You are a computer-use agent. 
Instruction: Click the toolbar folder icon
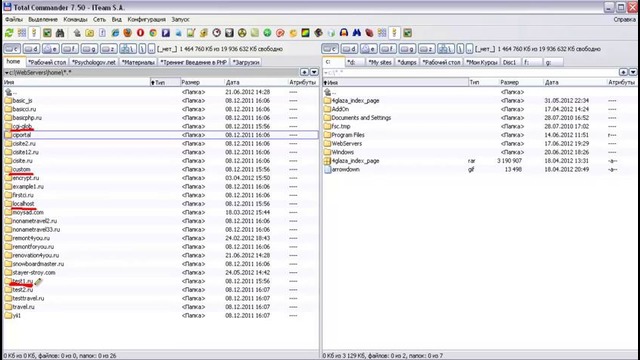pyautogui.click(x=90, y=33)
